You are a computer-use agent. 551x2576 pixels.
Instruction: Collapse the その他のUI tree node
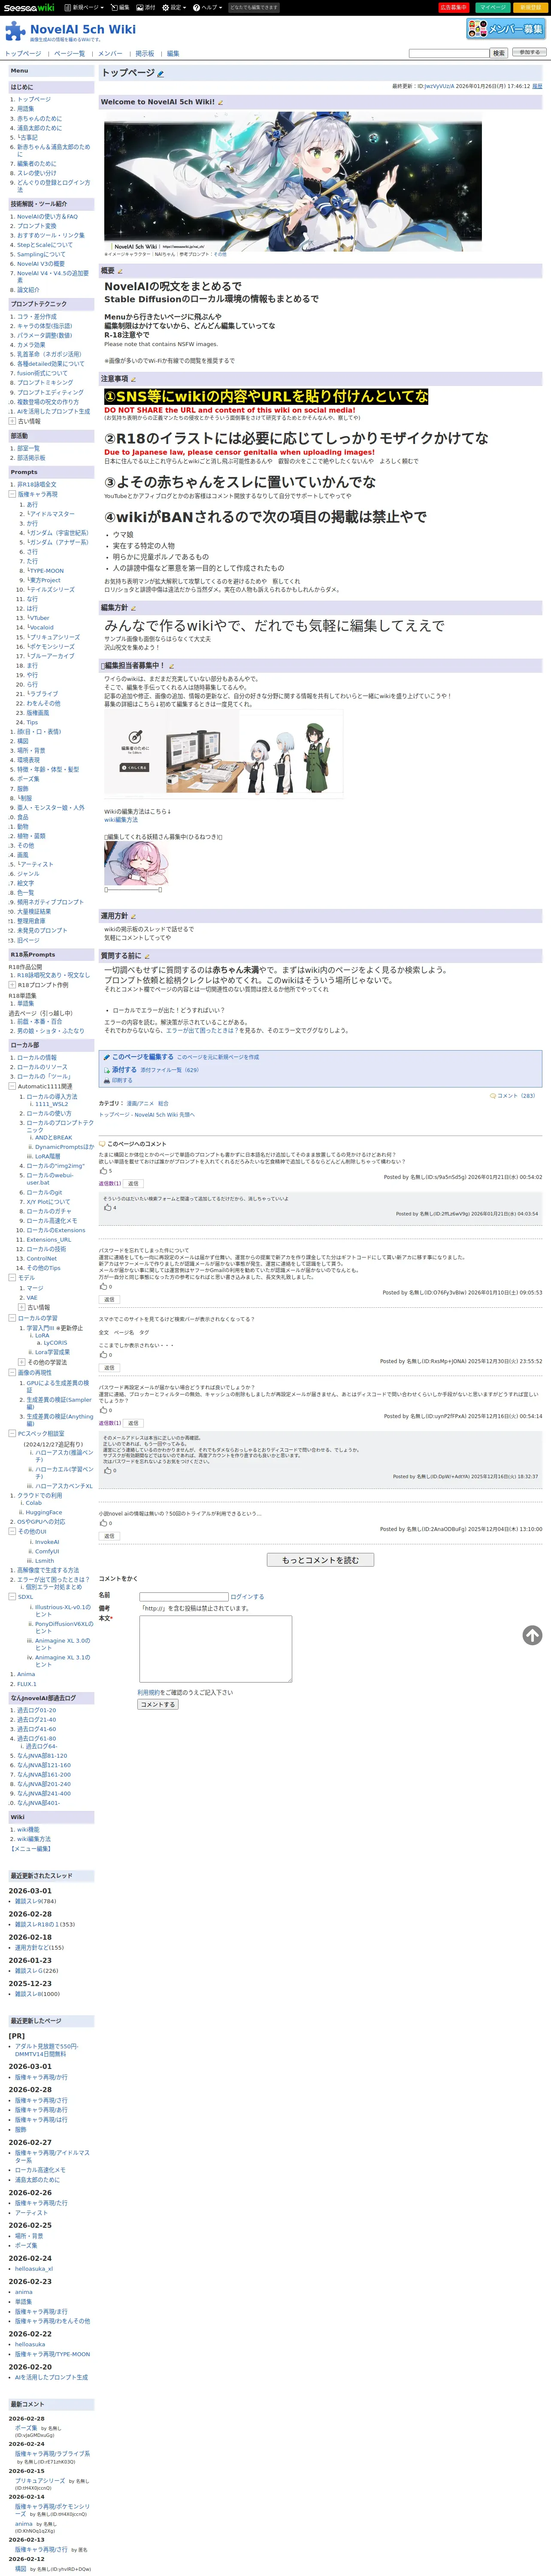click(x=12, y=1531)
